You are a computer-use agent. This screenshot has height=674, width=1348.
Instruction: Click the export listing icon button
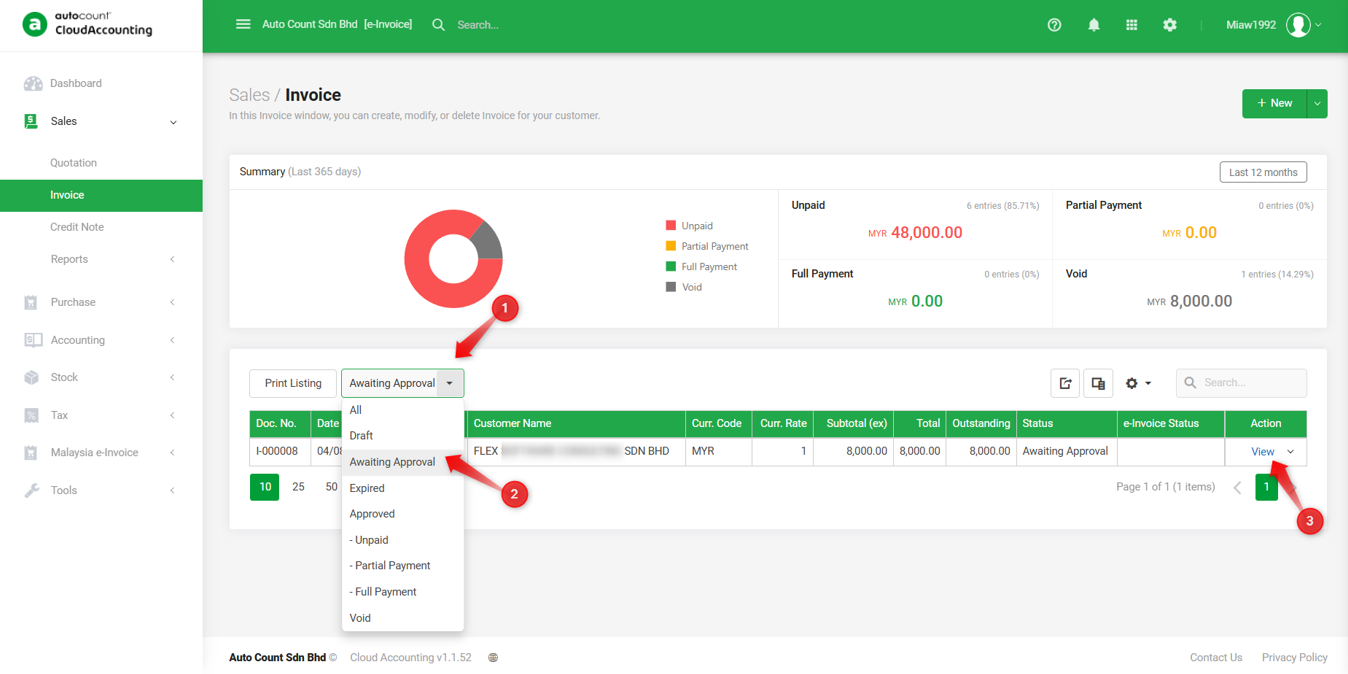(1065, 383)
